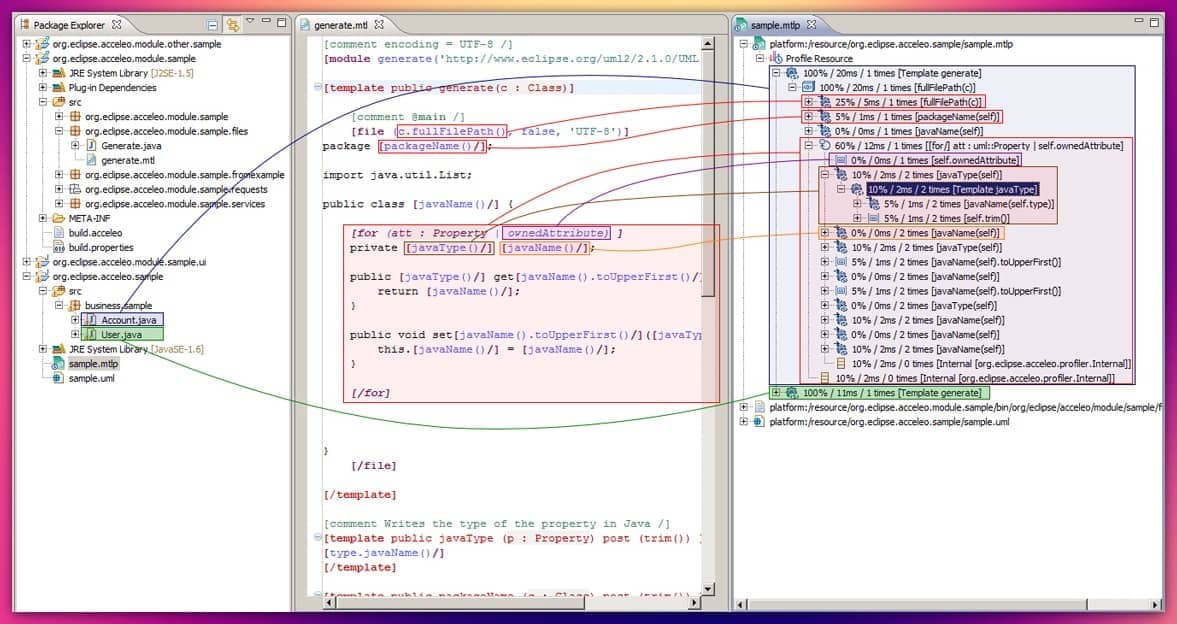Click the Package Explorer view menu arrow
Screen dimensions: 1177x624
point(250,22)
